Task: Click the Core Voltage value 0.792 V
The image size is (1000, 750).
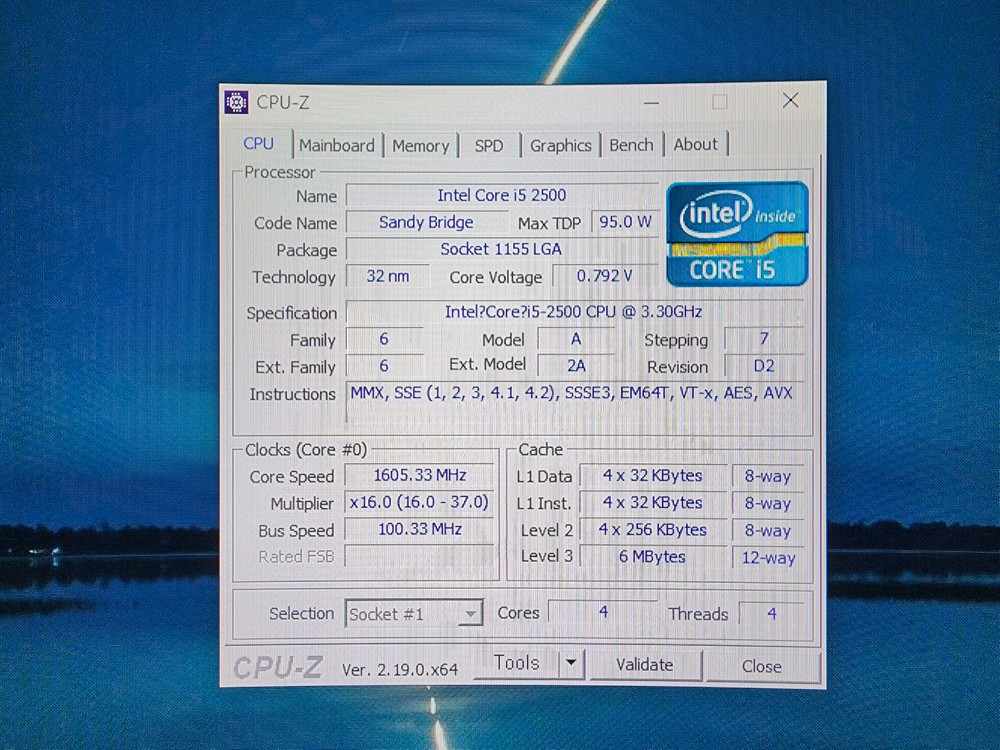Action: (x=605, y=276)
